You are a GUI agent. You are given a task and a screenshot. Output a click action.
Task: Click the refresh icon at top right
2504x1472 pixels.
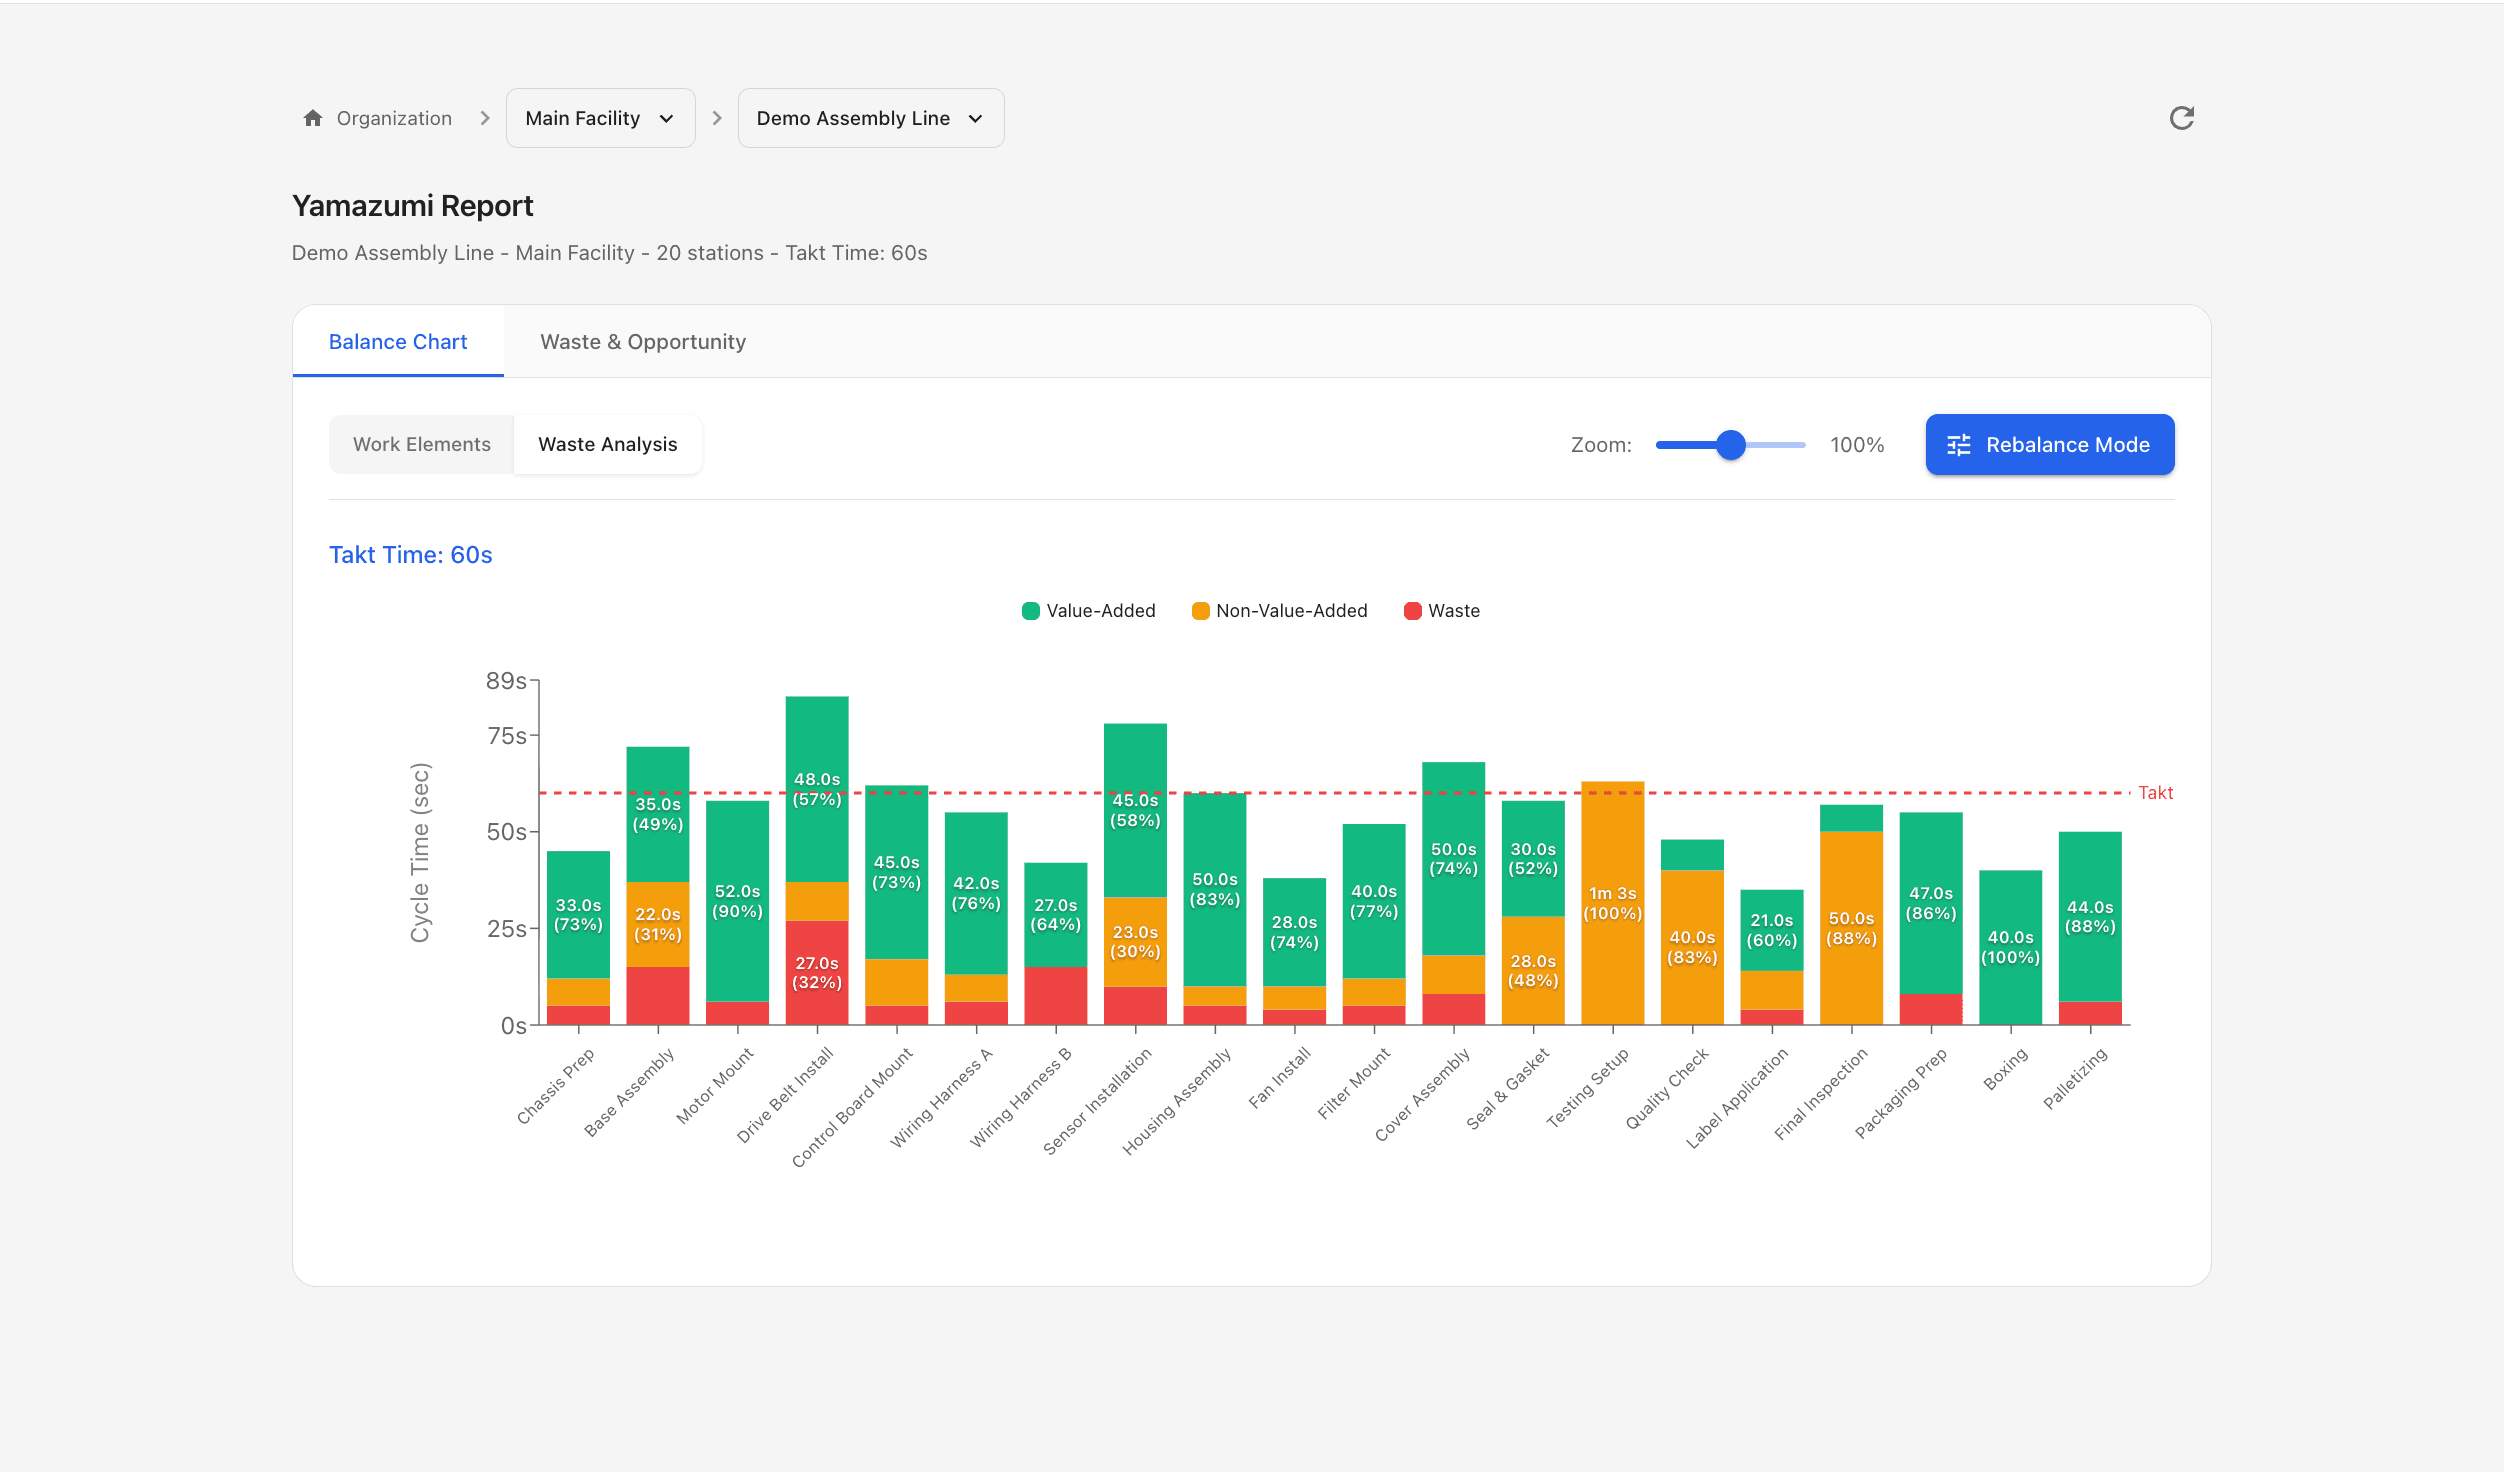tap(2183, 117)
